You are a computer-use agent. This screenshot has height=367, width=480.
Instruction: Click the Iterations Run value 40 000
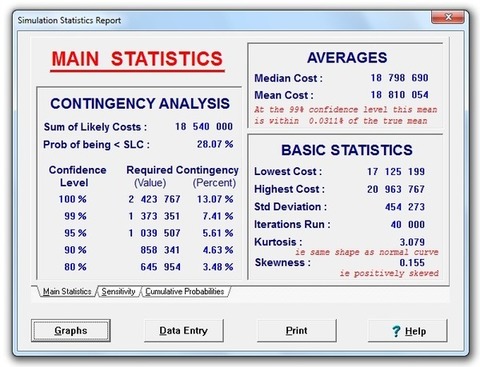(408, 225)
